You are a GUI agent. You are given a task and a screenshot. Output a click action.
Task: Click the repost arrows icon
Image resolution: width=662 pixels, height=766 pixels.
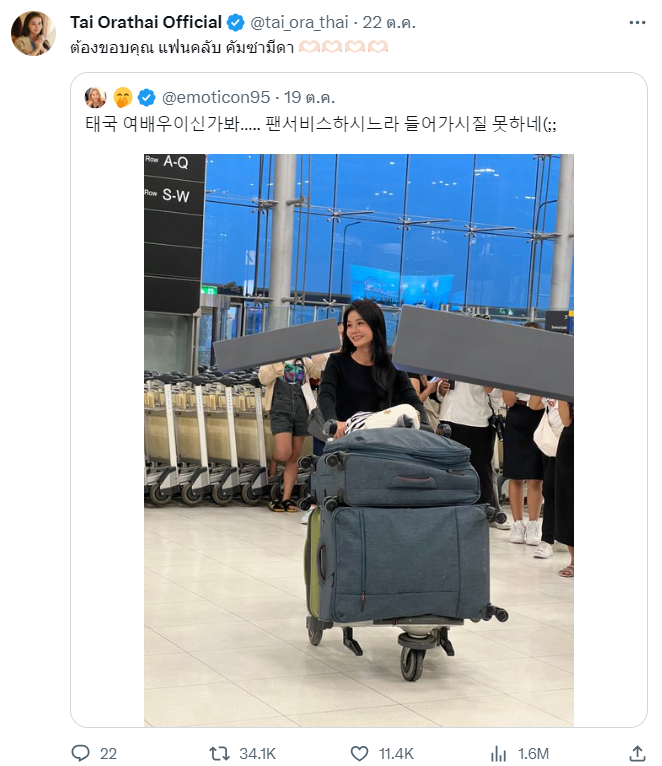click(219, 753)
